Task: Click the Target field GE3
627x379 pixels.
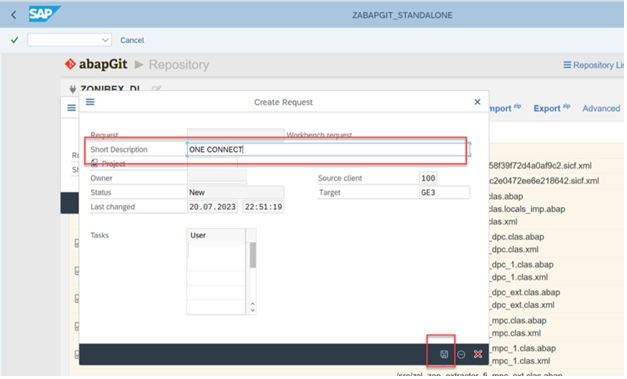Action: [444, 192]
